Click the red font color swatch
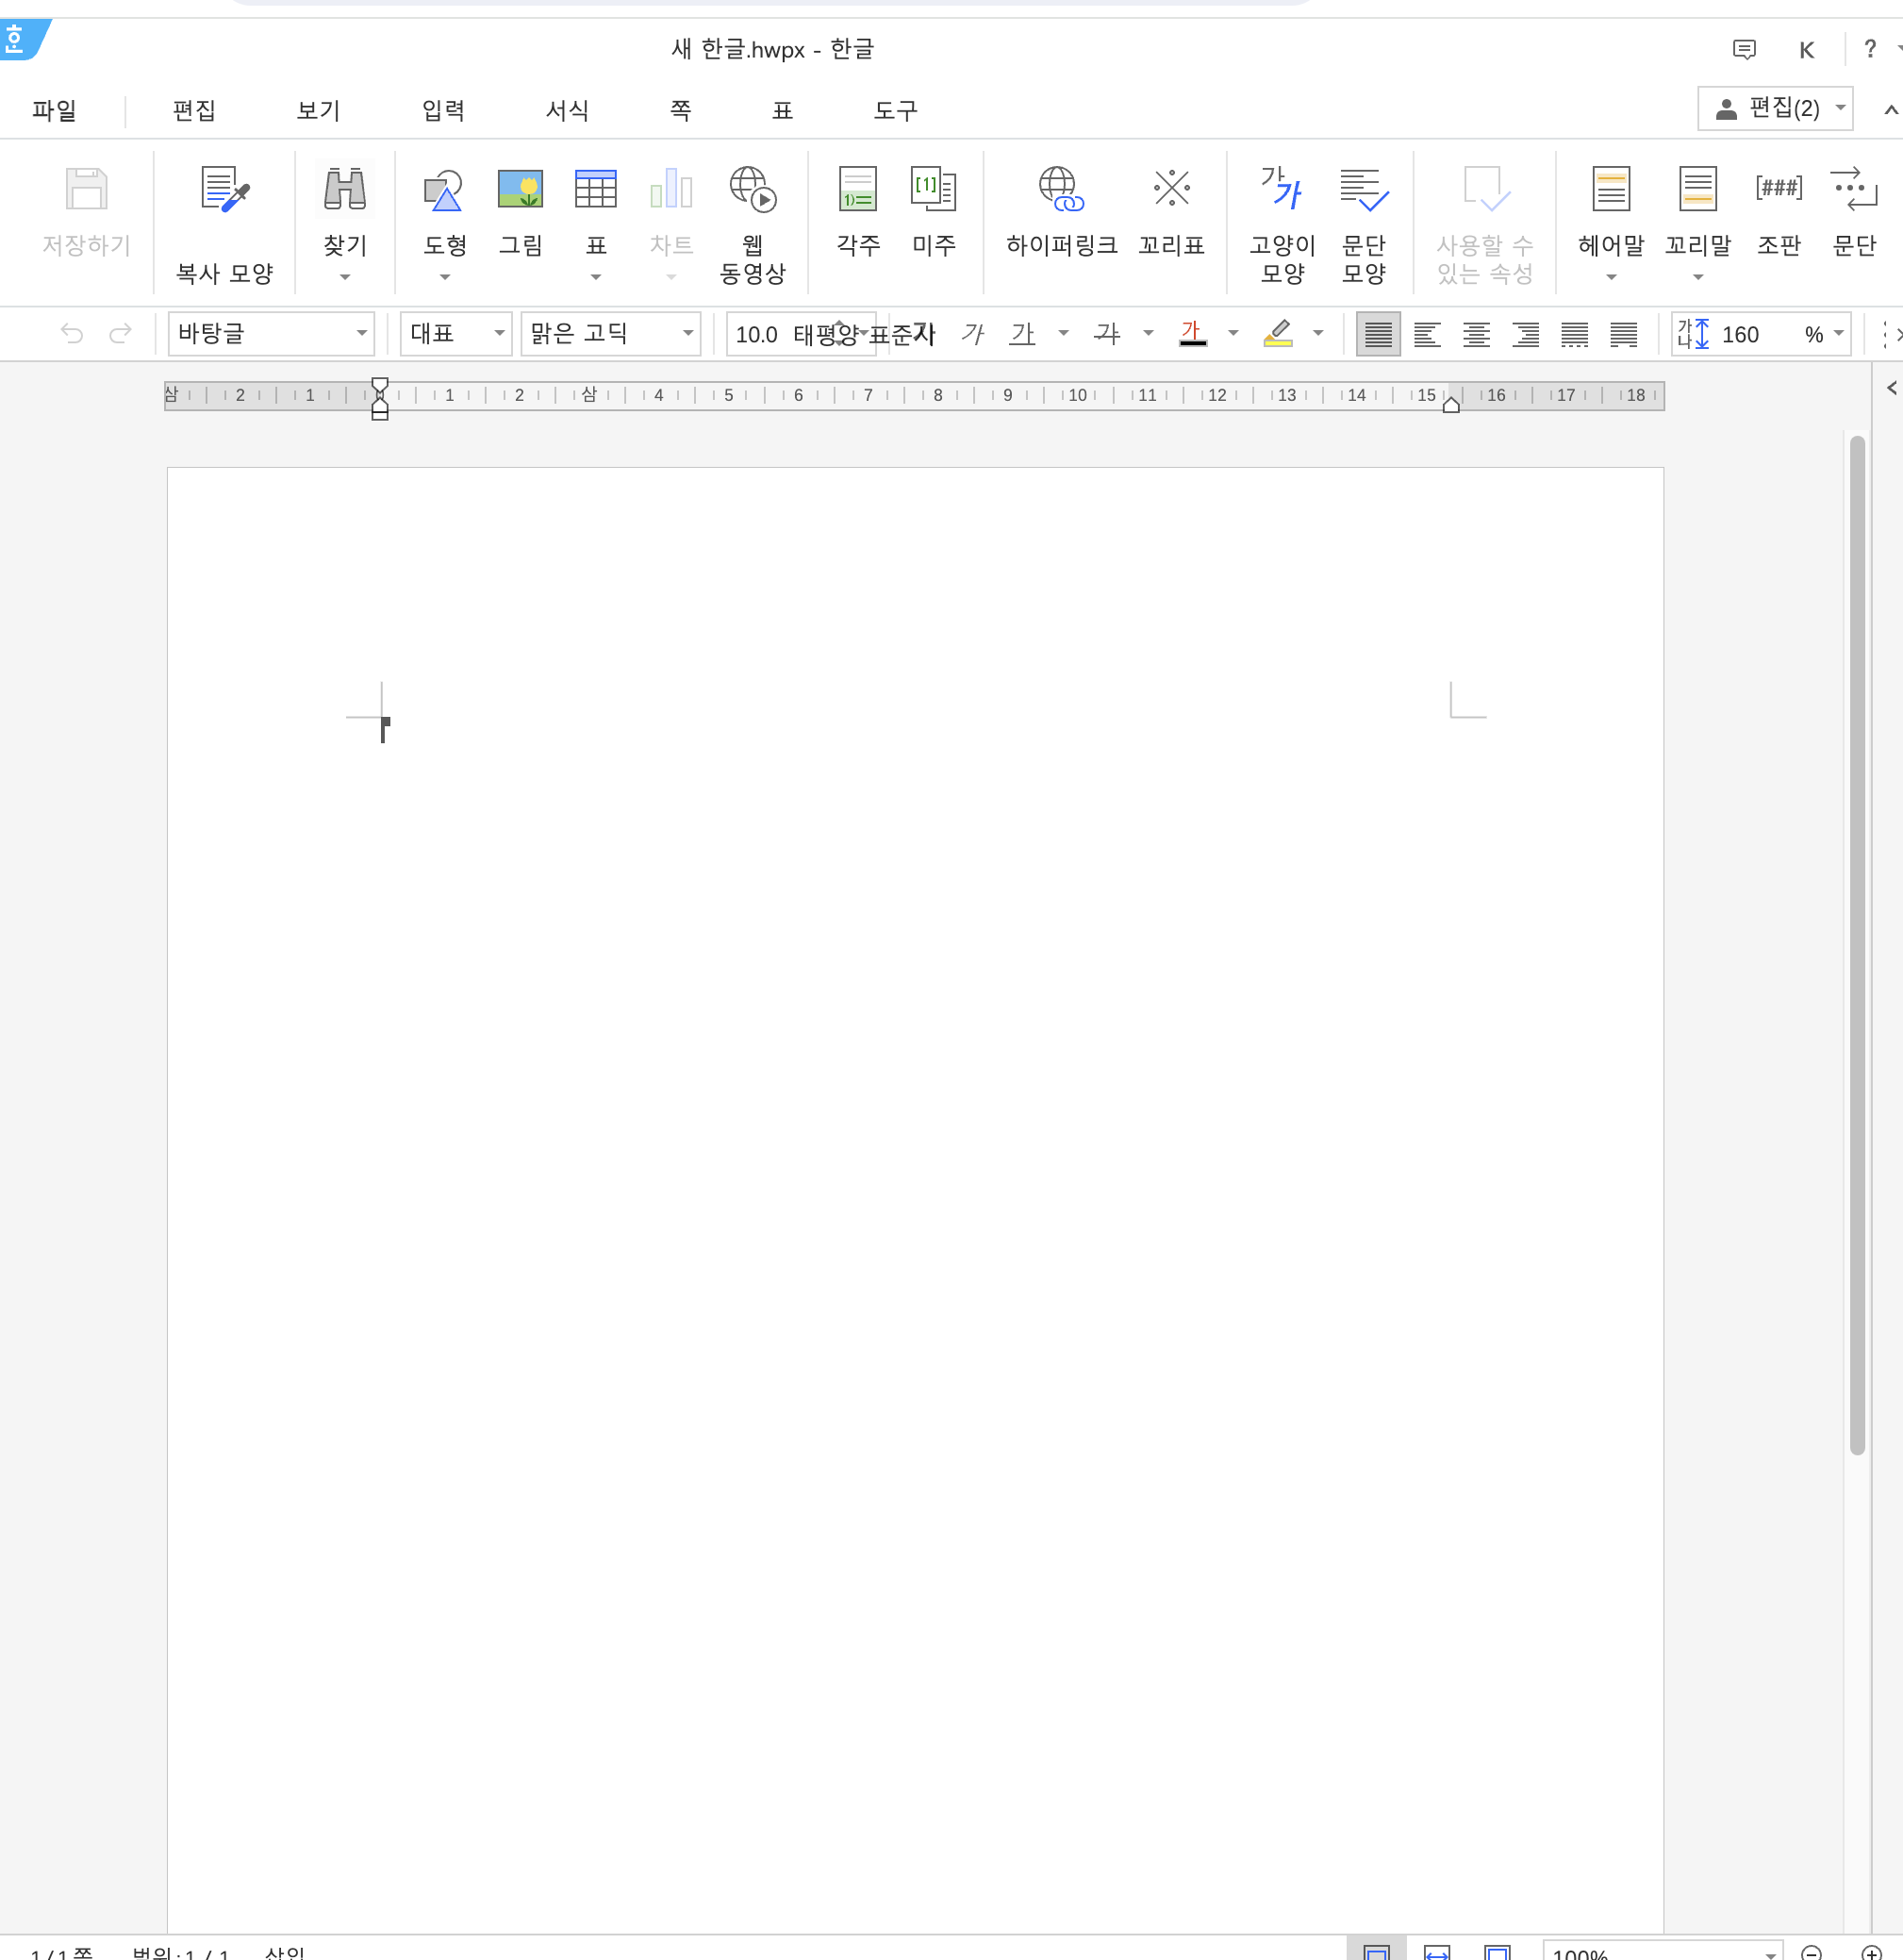The image size is (1903, 1960). pos(1192,334)
